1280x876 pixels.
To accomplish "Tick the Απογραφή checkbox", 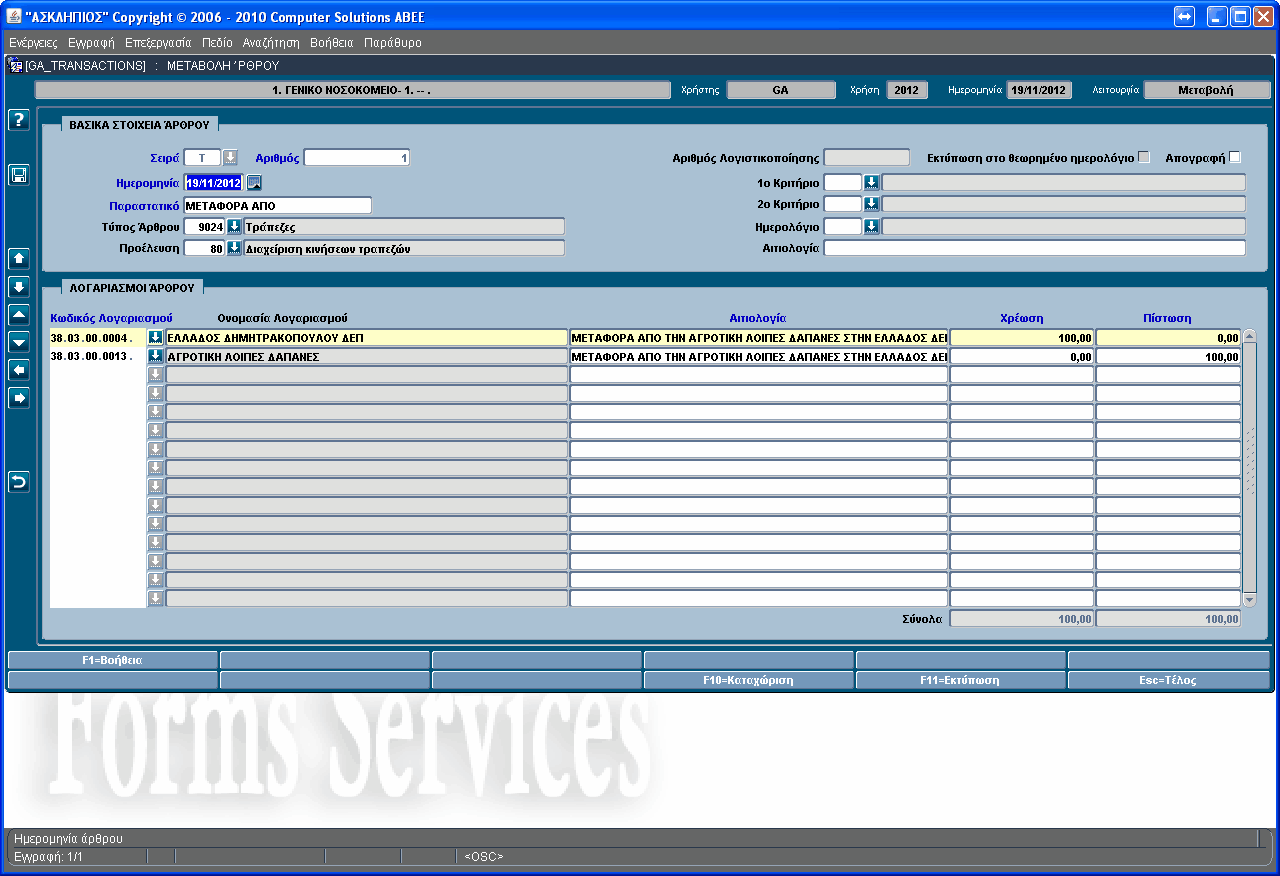I will [1234, 157].
